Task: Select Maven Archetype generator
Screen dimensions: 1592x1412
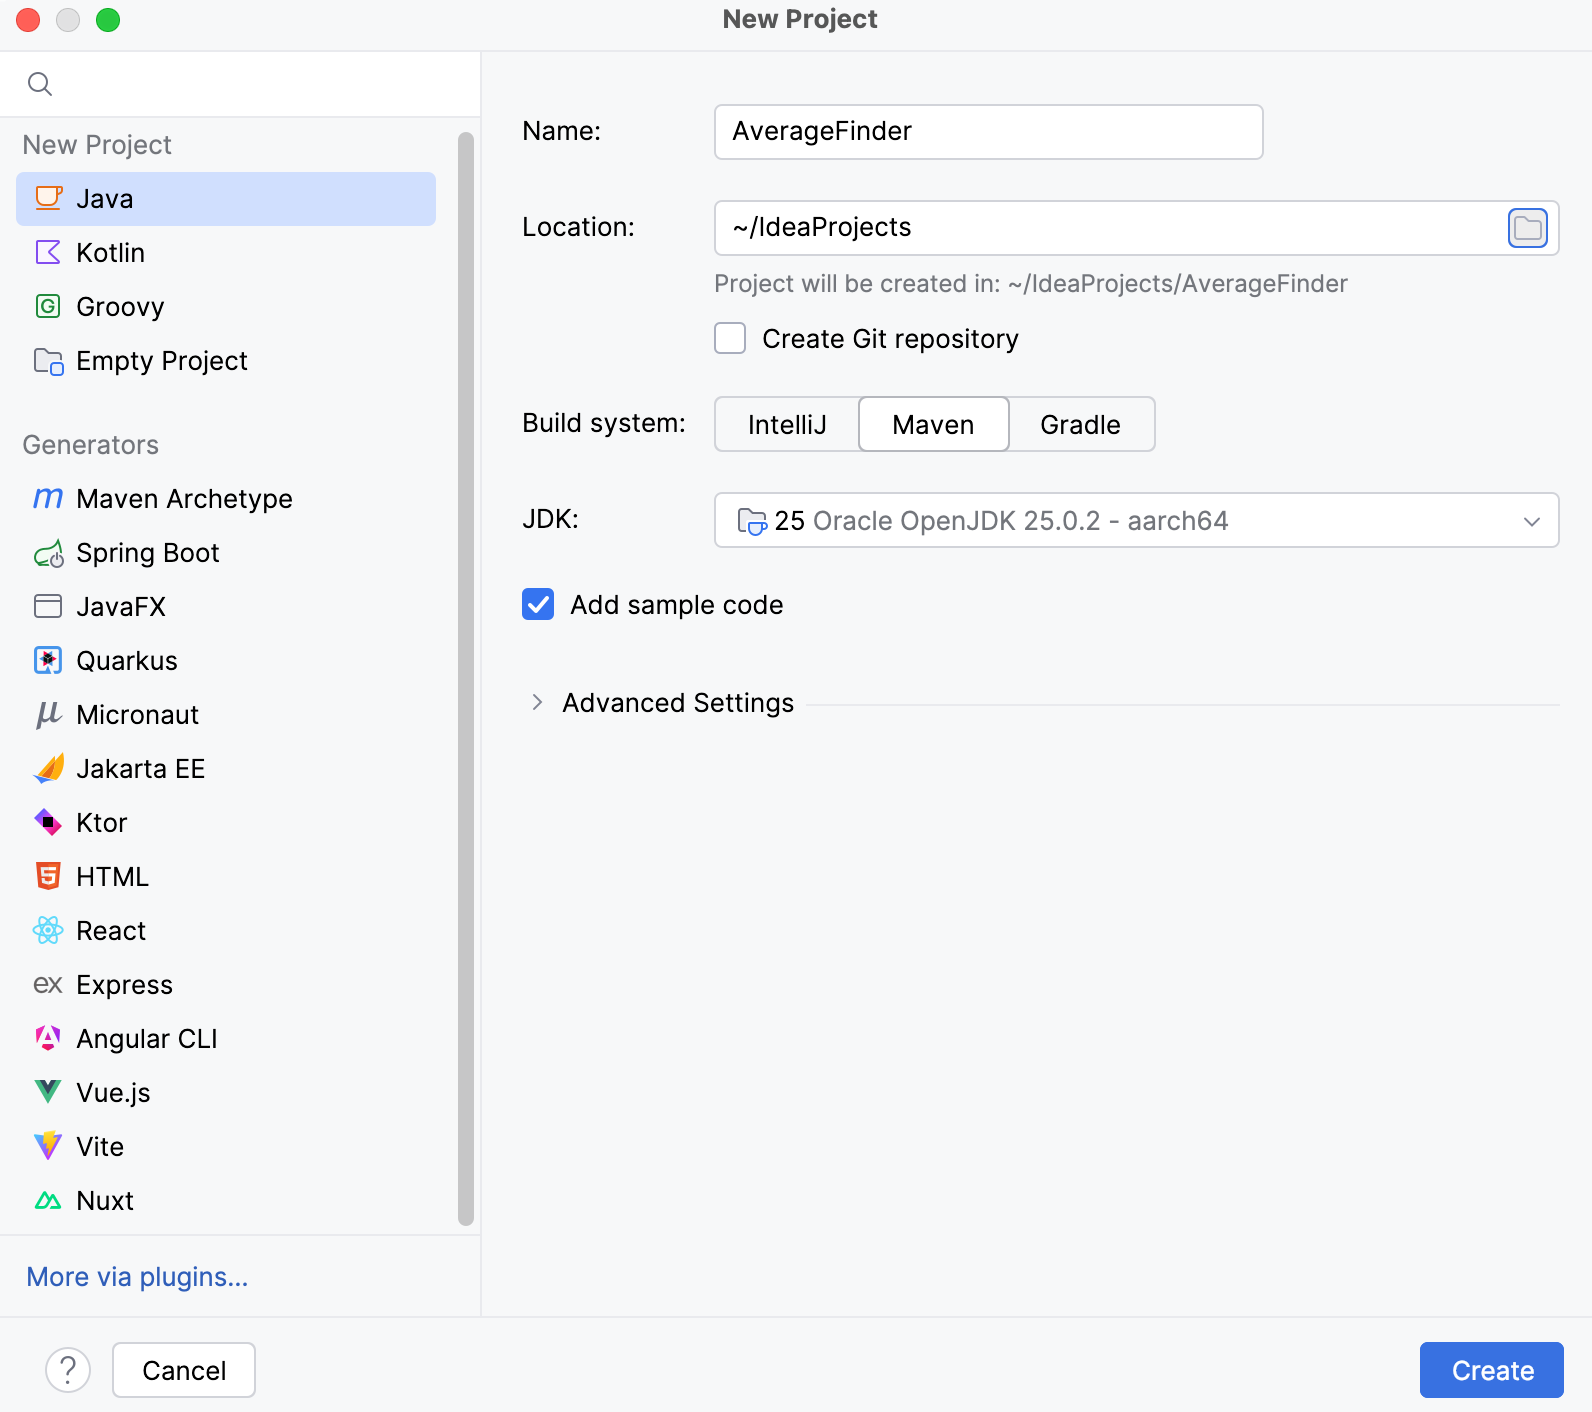Action: (184, 499)
